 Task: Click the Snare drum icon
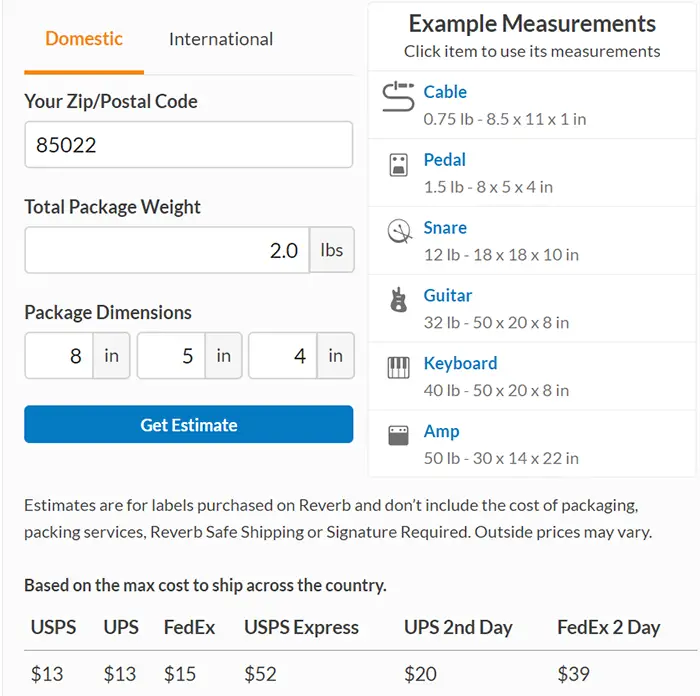(x=399, y=231)
